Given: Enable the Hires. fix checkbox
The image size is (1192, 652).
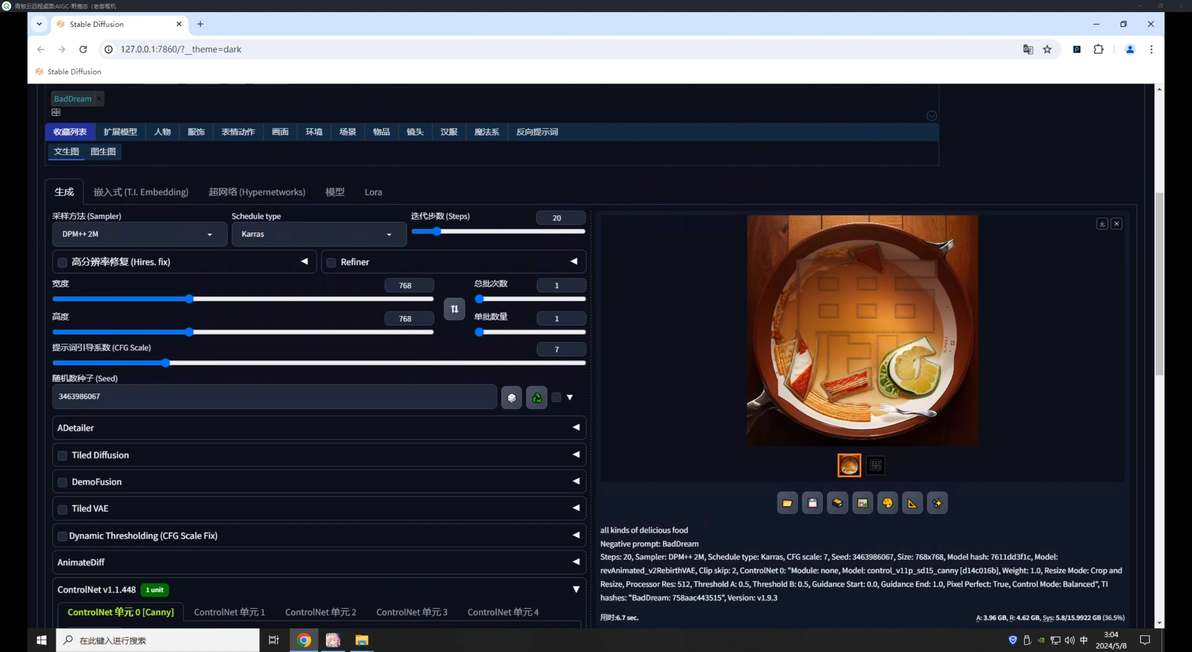Looking at the screenshot, I should point(62,263).
